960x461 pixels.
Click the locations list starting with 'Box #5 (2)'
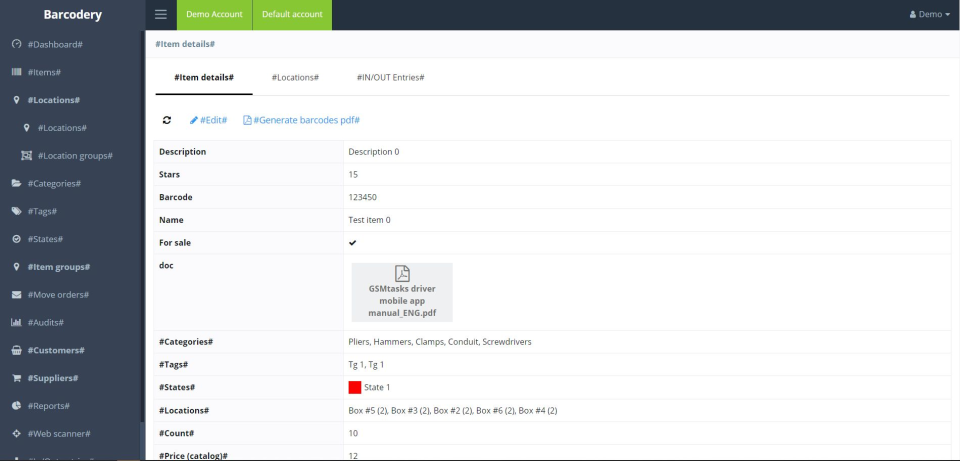pos(452,411)
